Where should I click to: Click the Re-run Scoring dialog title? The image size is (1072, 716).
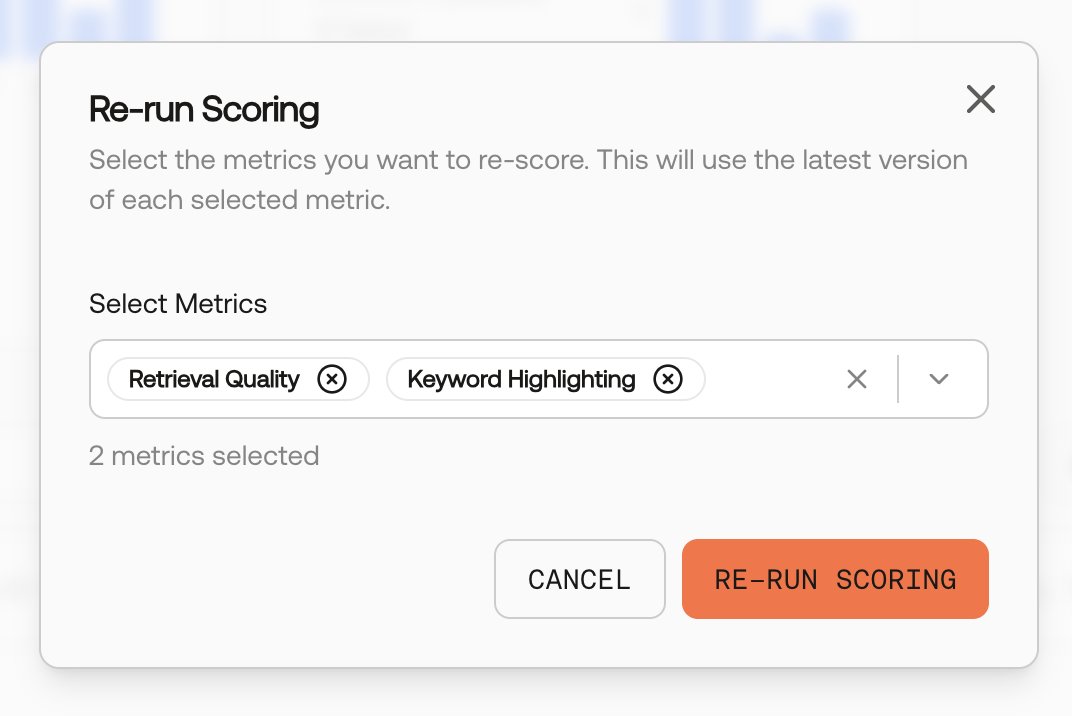204,109
